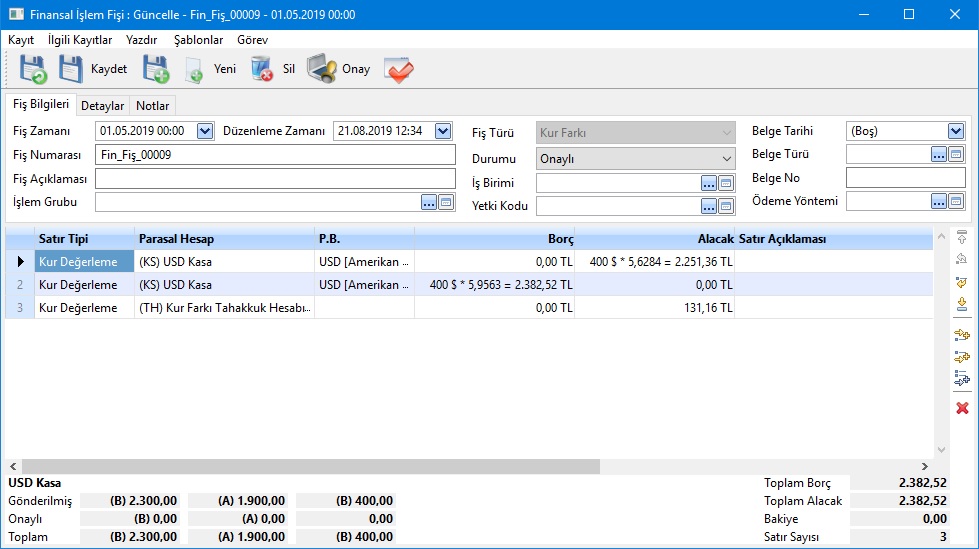
Task: Delete the record with Sil
Action: point(272,69)
